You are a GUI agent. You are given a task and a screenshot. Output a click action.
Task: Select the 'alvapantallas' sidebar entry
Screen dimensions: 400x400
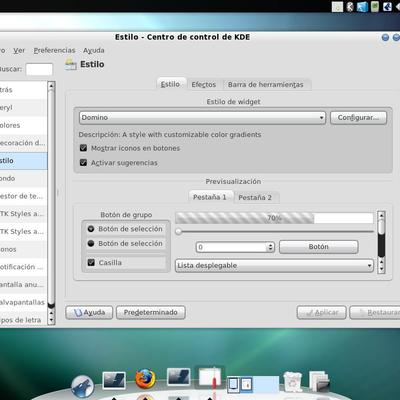[23, 302]
